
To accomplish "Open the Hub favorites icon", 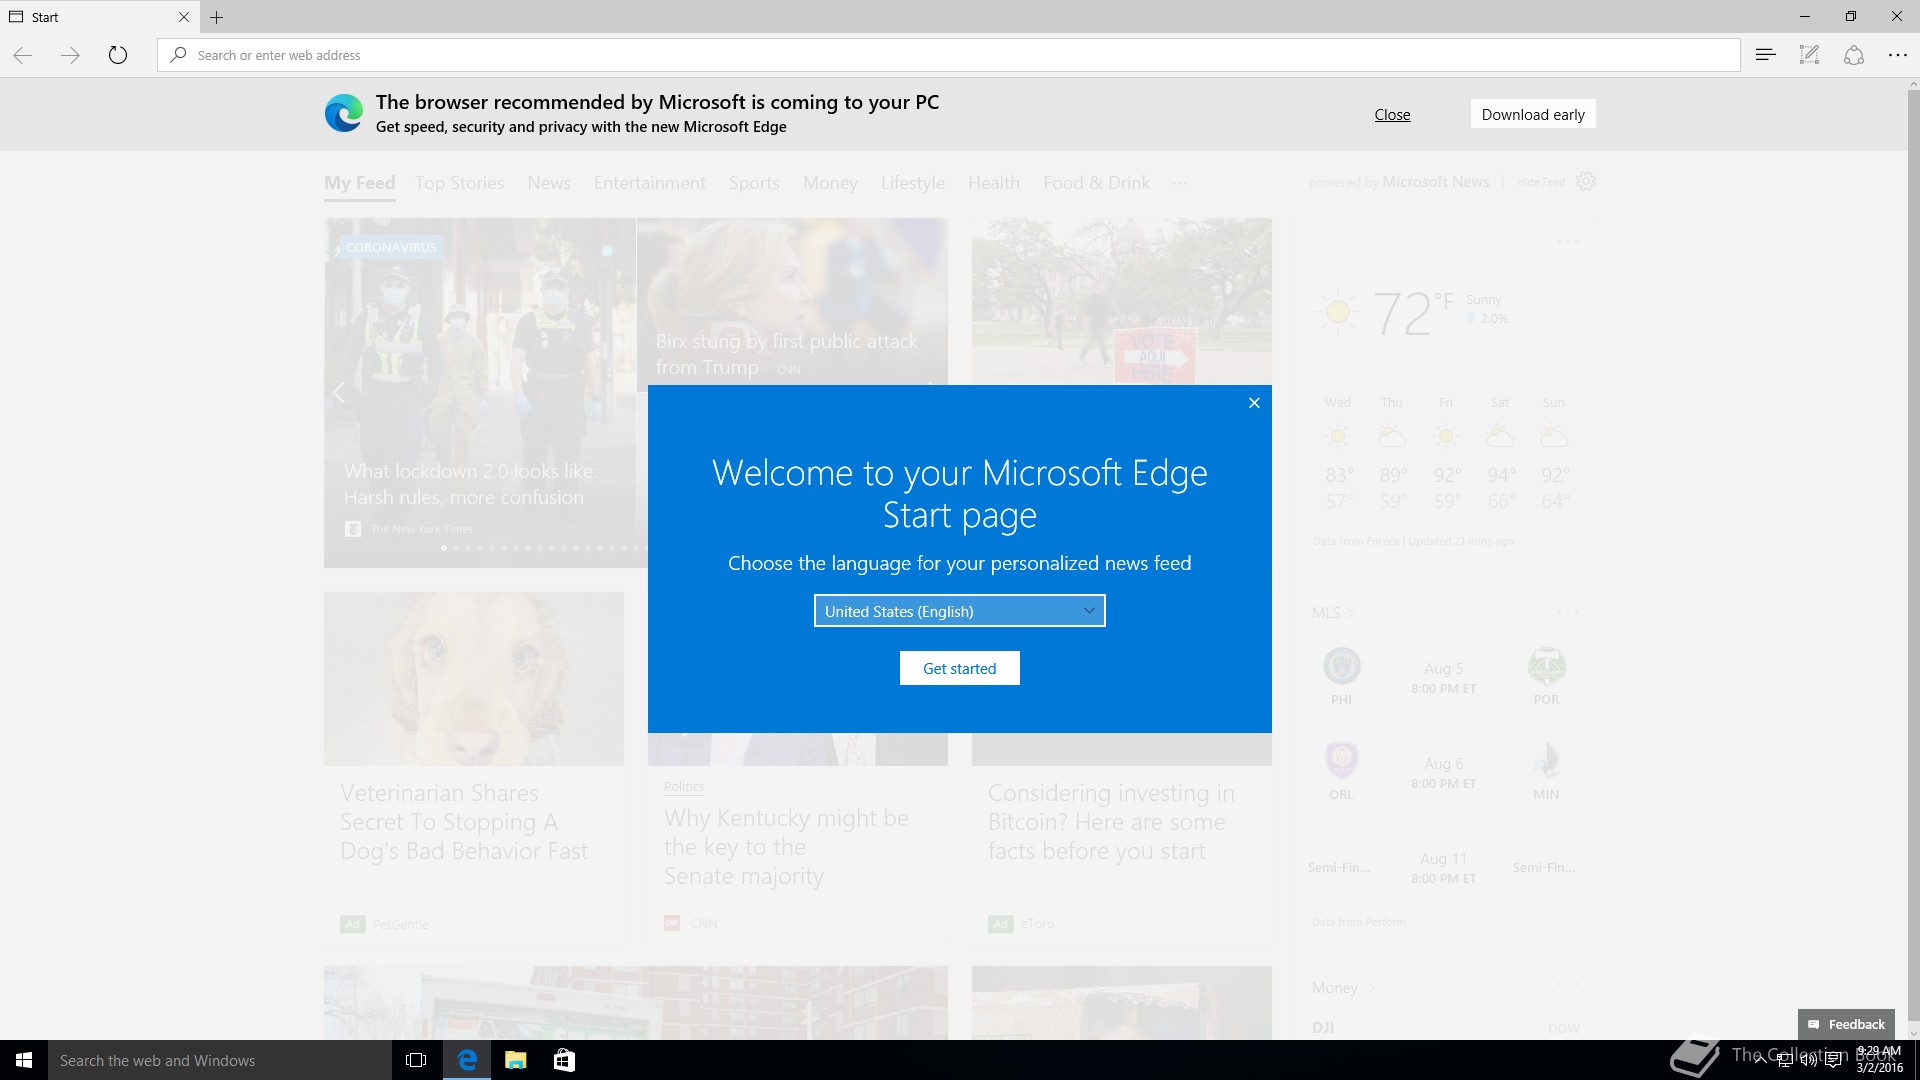I will 1765,55.
